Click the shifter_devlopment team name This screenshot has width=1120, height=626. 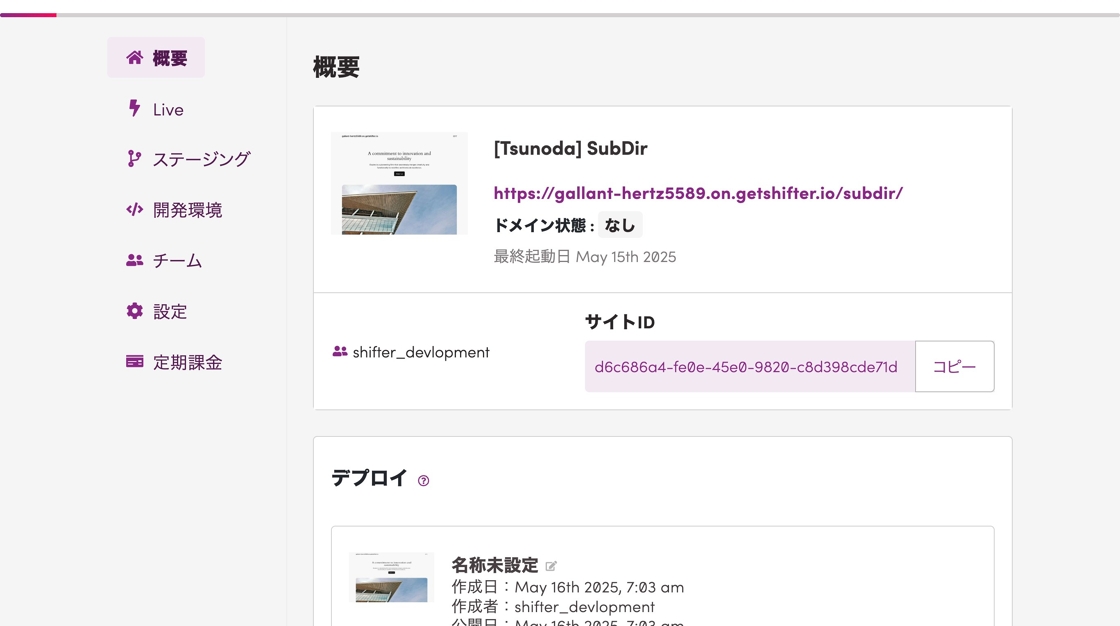(x=421, y=352)
